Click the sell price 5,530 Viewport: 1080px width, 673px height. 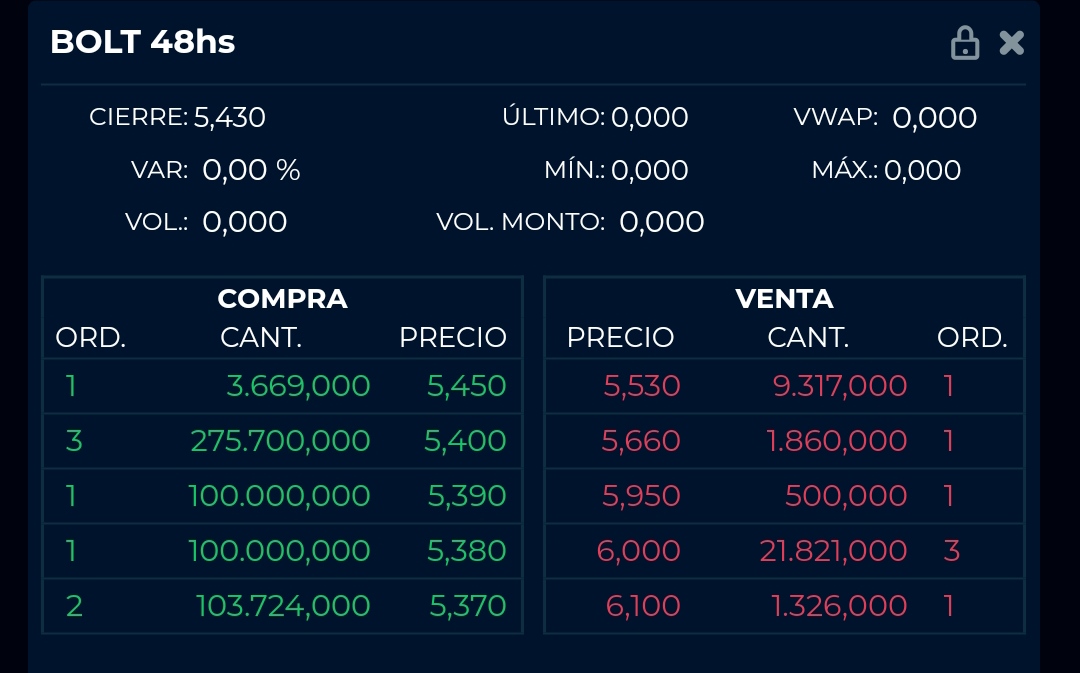point(642,386)
